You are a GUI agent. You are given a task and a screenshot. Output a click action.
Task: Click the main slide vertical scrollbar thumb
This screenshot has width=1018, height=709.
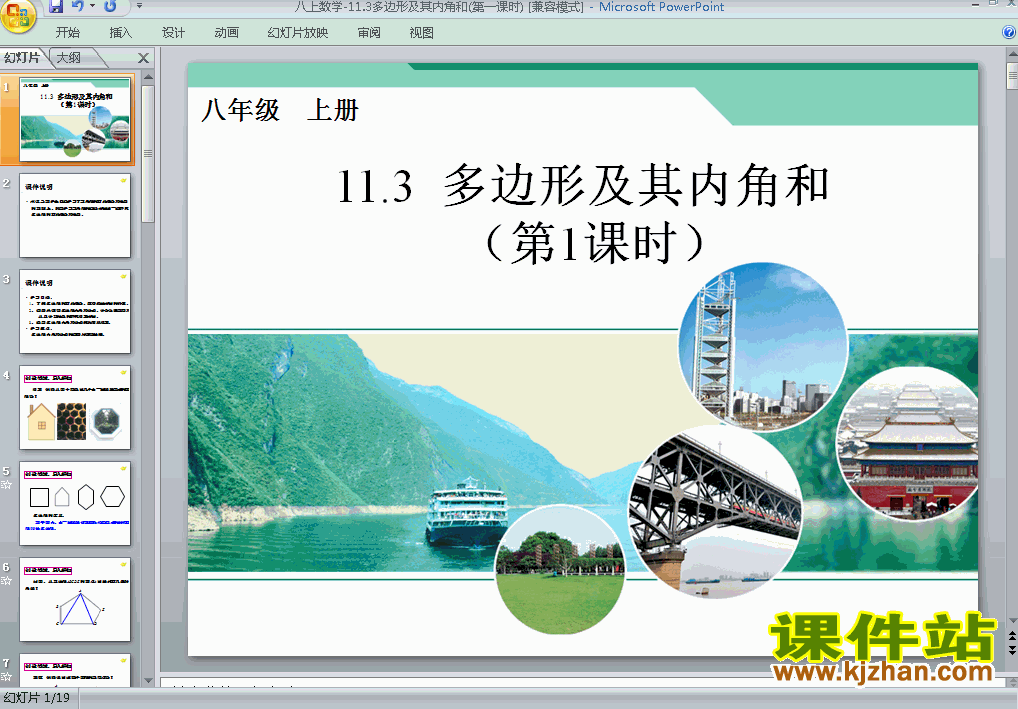click(x=1012, y=76)
